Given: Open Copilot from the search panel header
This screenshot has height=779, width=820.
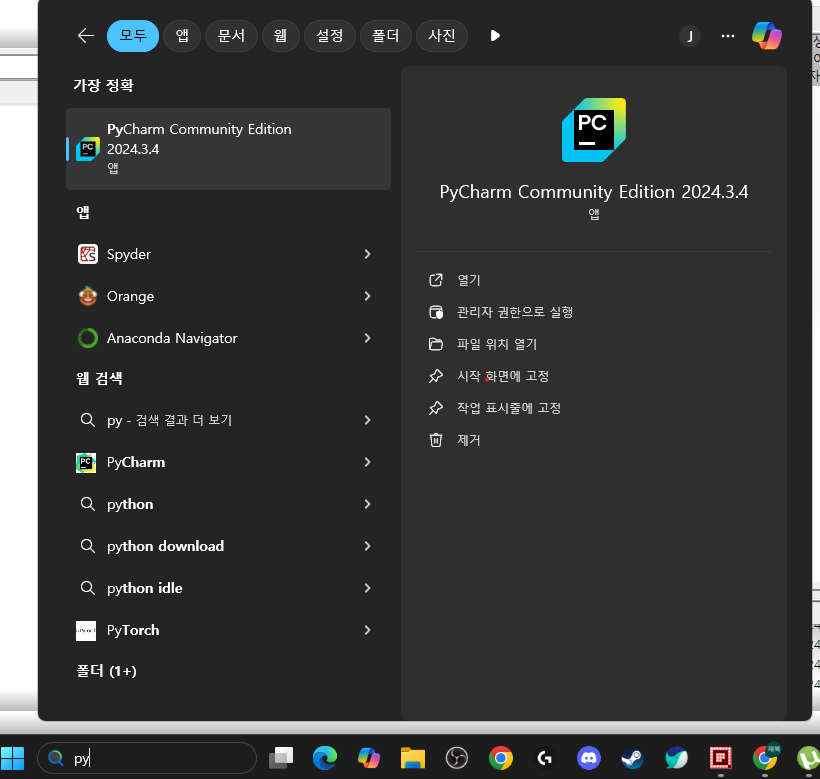Looking at the screenshot, I should [767, 36].
